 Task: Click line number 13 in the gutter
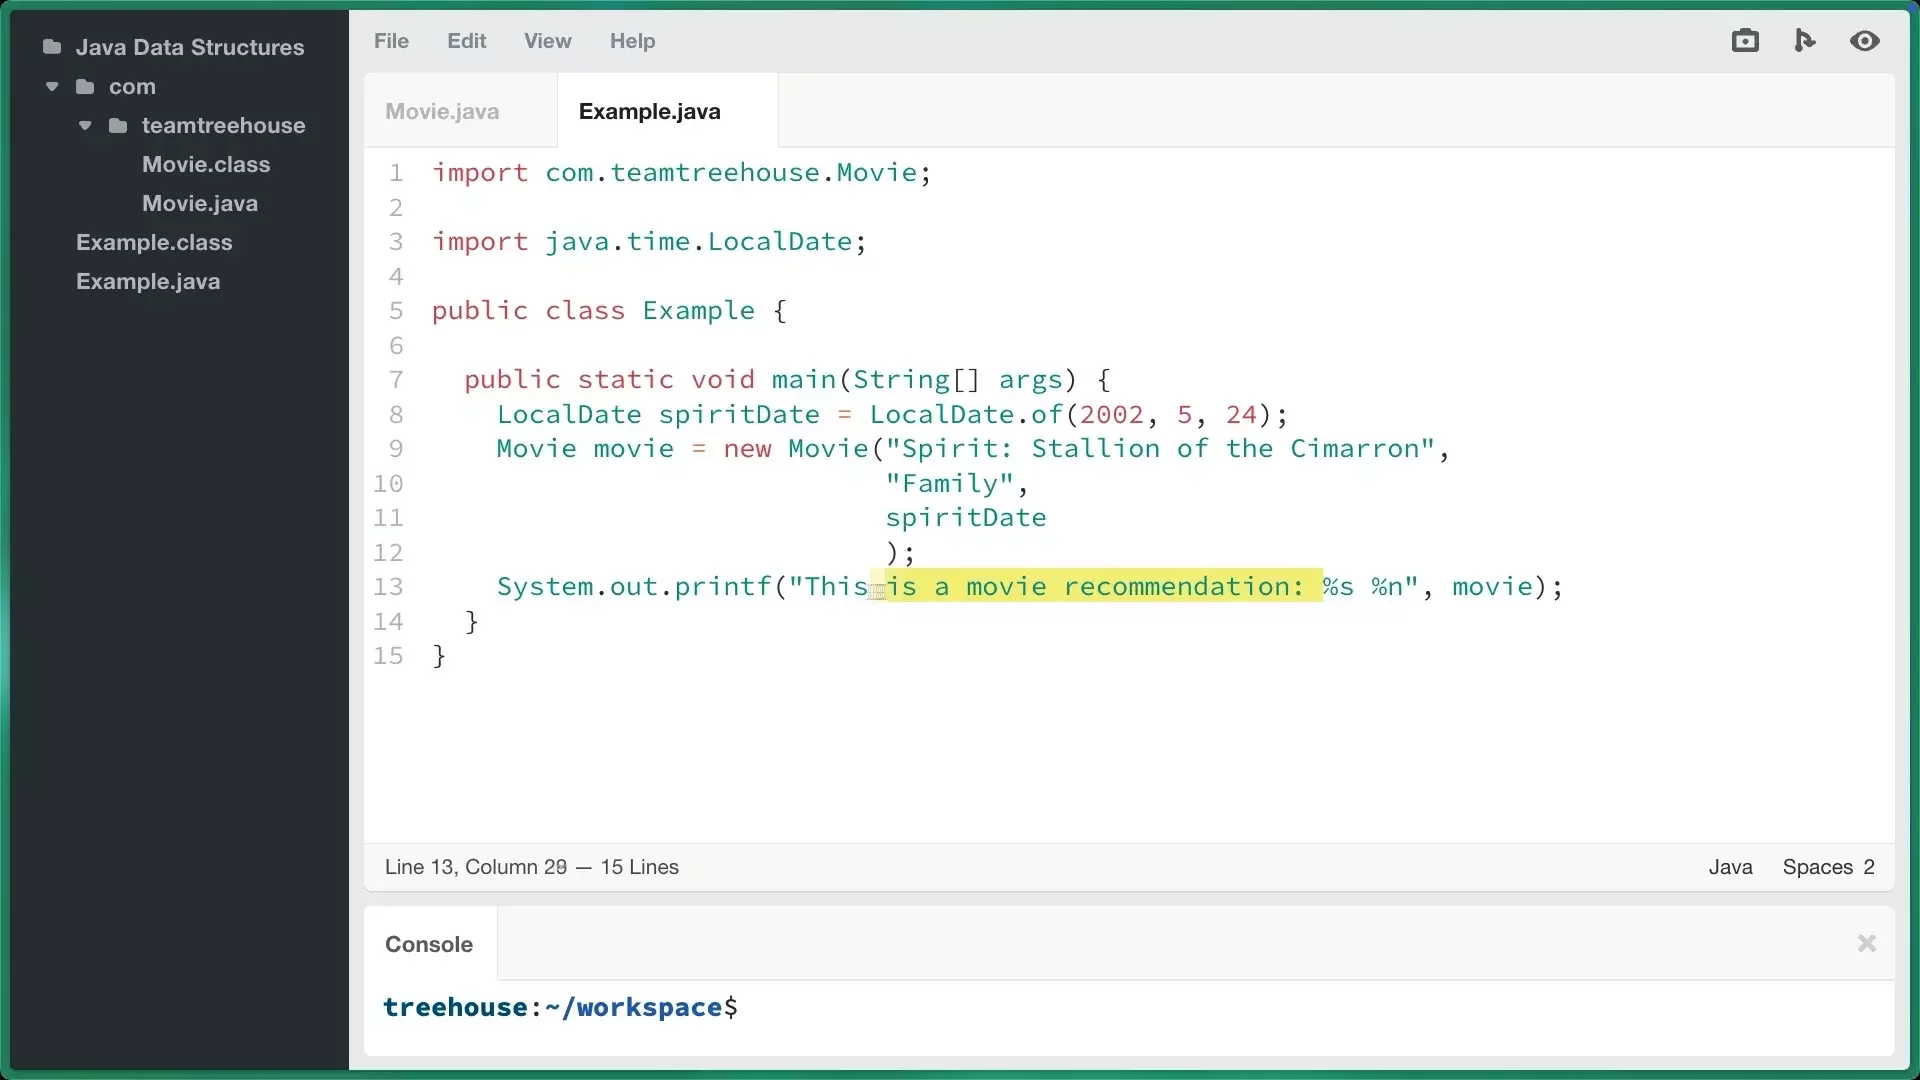(x=388, y=587)
